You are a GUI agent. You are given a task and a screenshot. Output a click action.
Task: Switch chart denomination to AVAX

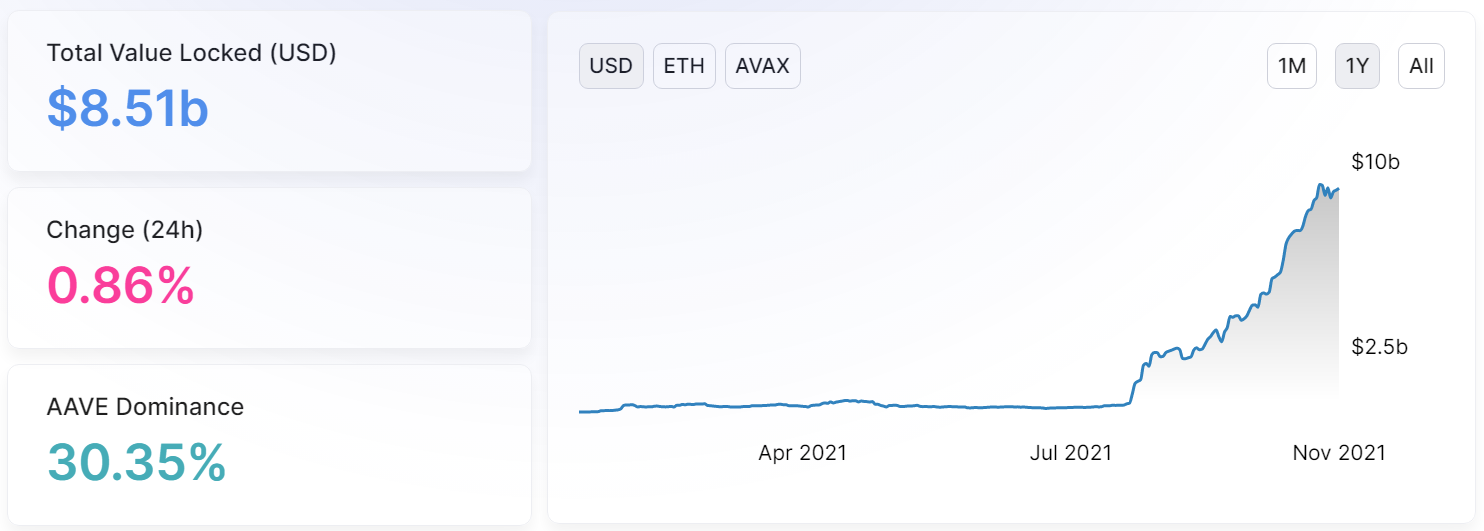[x=762, y=66]
